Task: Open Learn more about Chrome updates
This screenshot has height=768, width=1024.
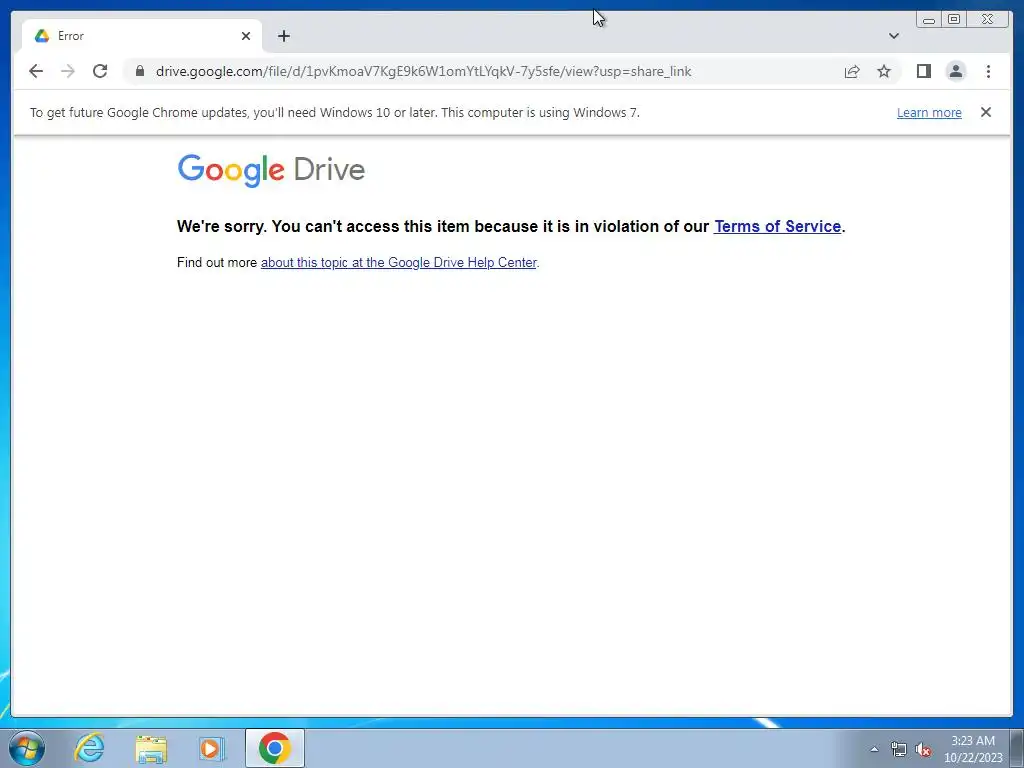Action: point(929,112)
